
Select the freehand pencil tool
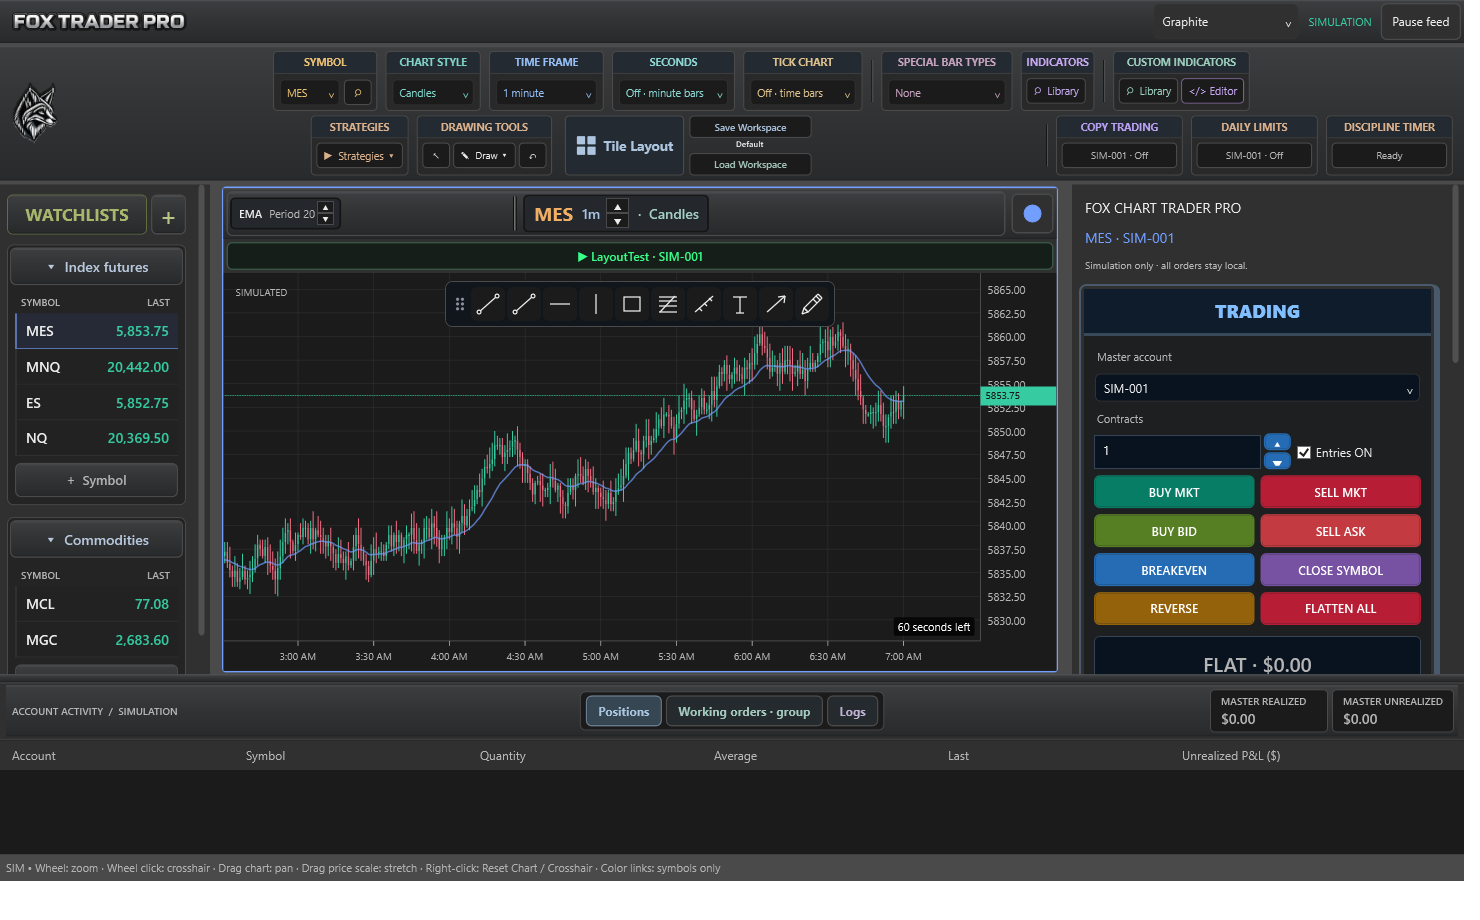(x=812, y=305)
